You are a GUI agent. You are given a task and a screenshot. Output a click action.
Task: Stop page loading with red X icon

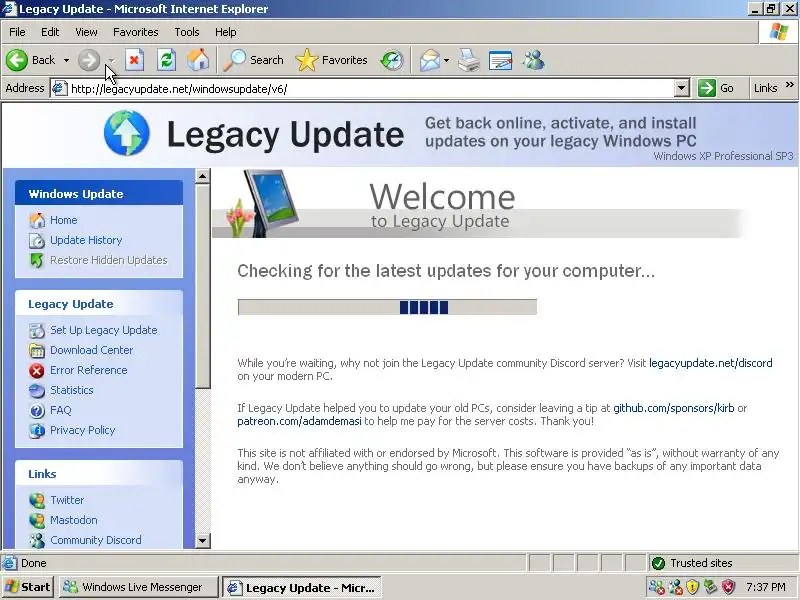(x=134, y=60)
